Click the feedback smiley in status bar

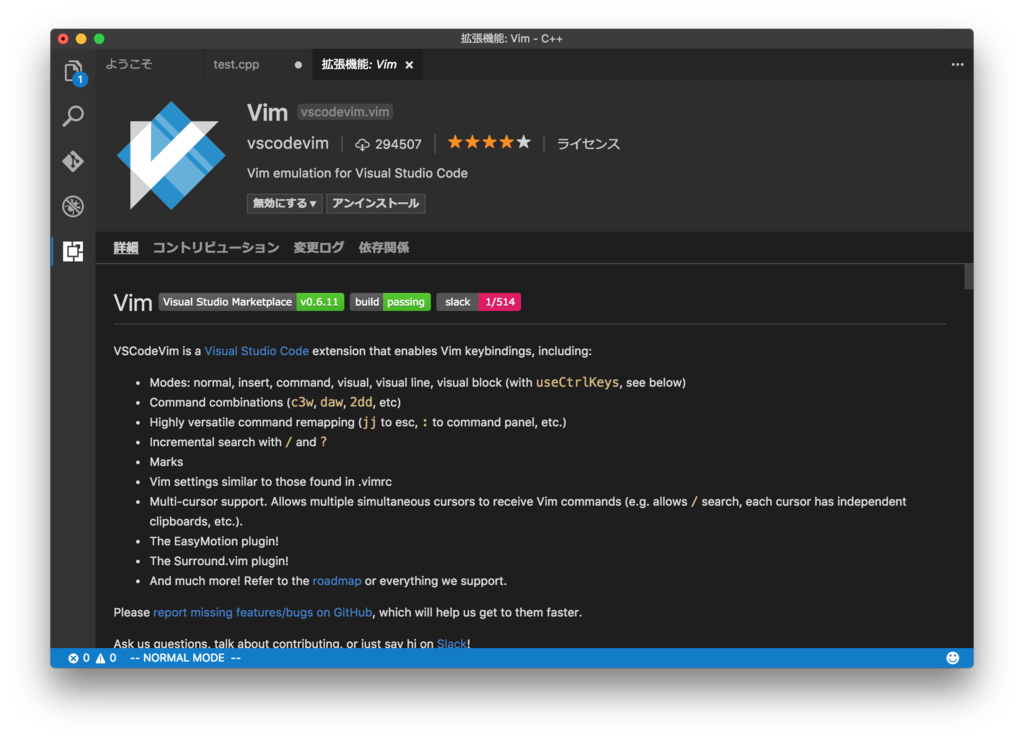click(x=953, y=658)
